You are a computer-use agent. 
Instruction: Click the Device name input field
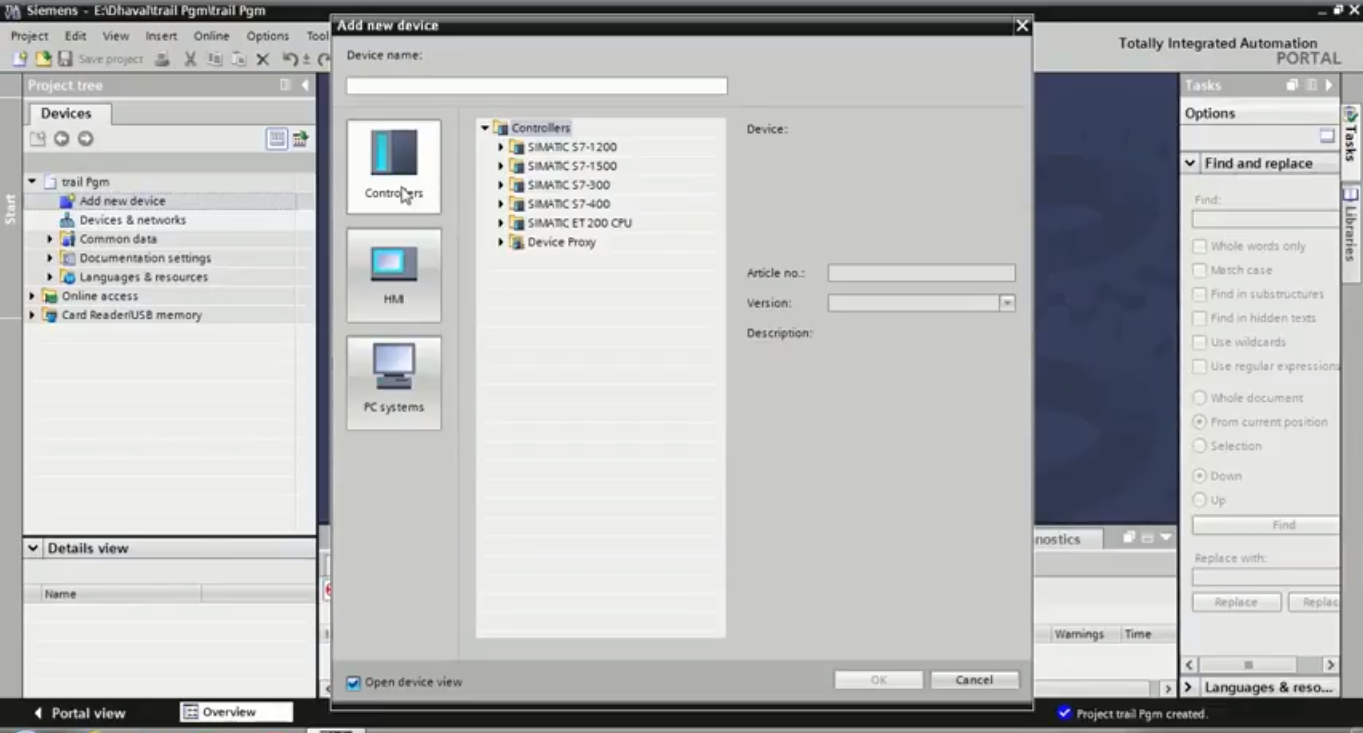[536, 86]
